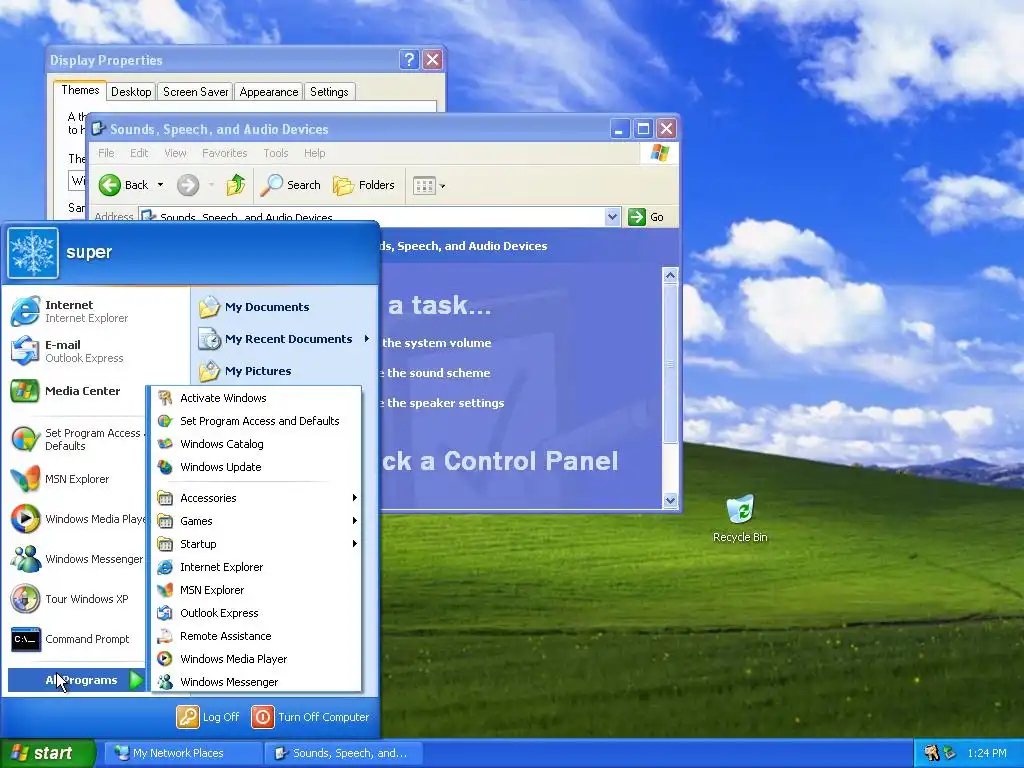Launch Tour Windows XP
The image size is (1024, 768).
tap(73, 599)
